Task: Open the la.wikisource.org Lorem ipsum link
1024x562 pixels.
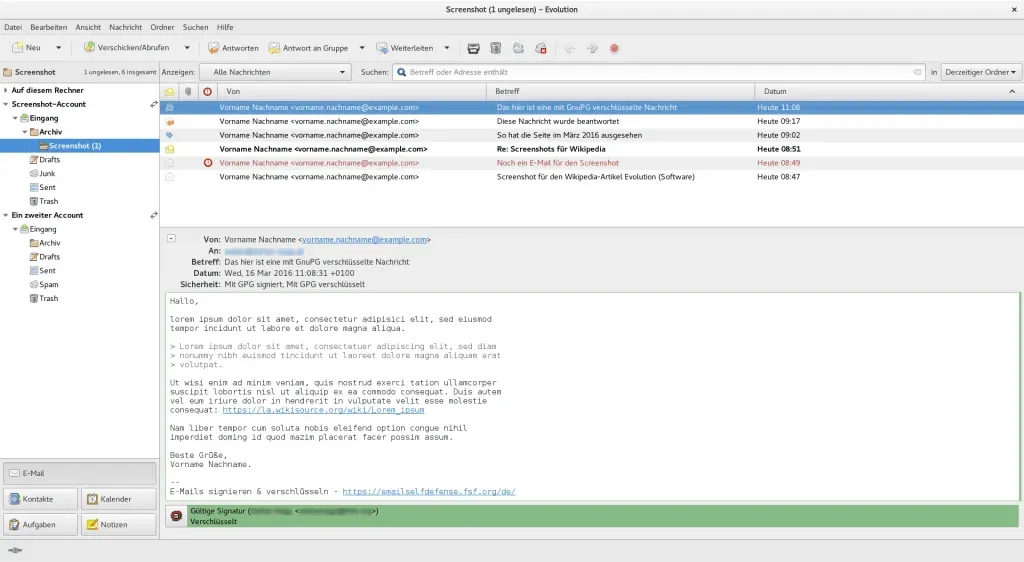Action: point(323,410)
